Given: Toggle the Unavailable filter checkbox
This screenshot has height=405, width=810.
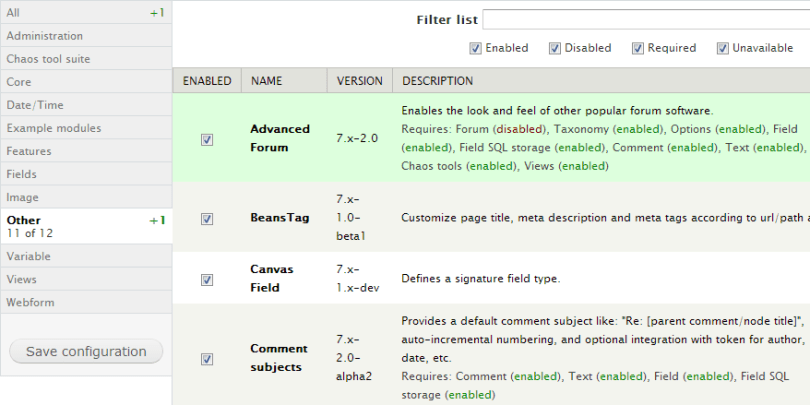Looking at the screenshot, I should point(722,48).
